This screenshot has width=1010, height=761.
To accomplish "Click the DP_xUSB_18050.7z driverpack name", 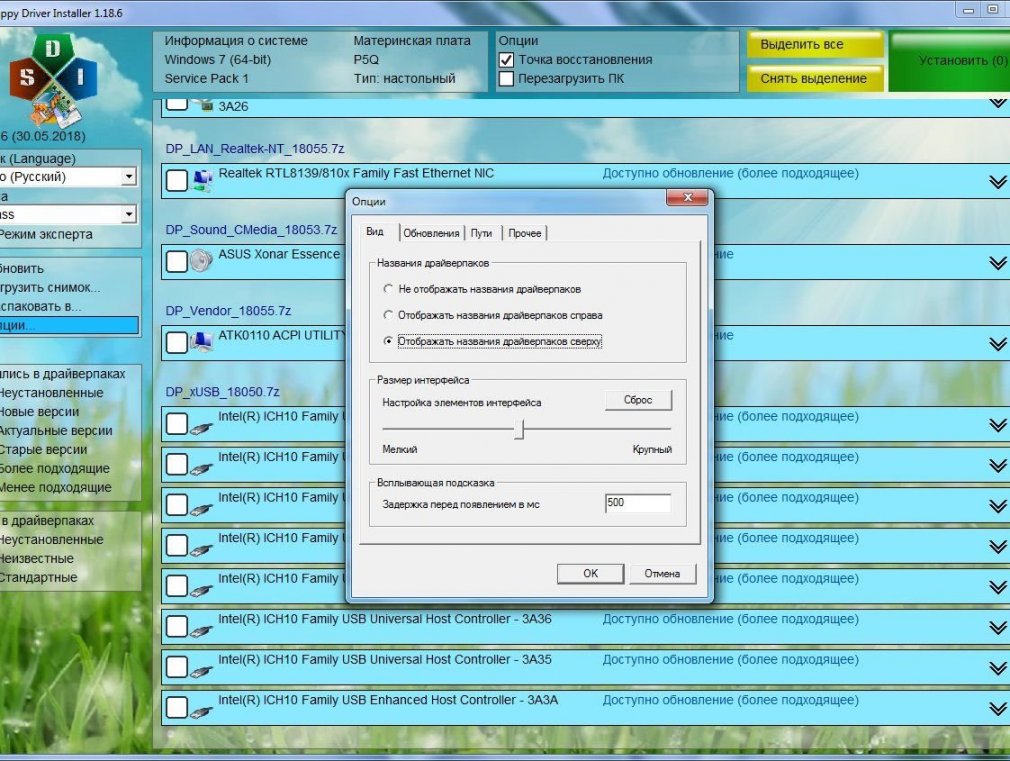I will 222,392.
